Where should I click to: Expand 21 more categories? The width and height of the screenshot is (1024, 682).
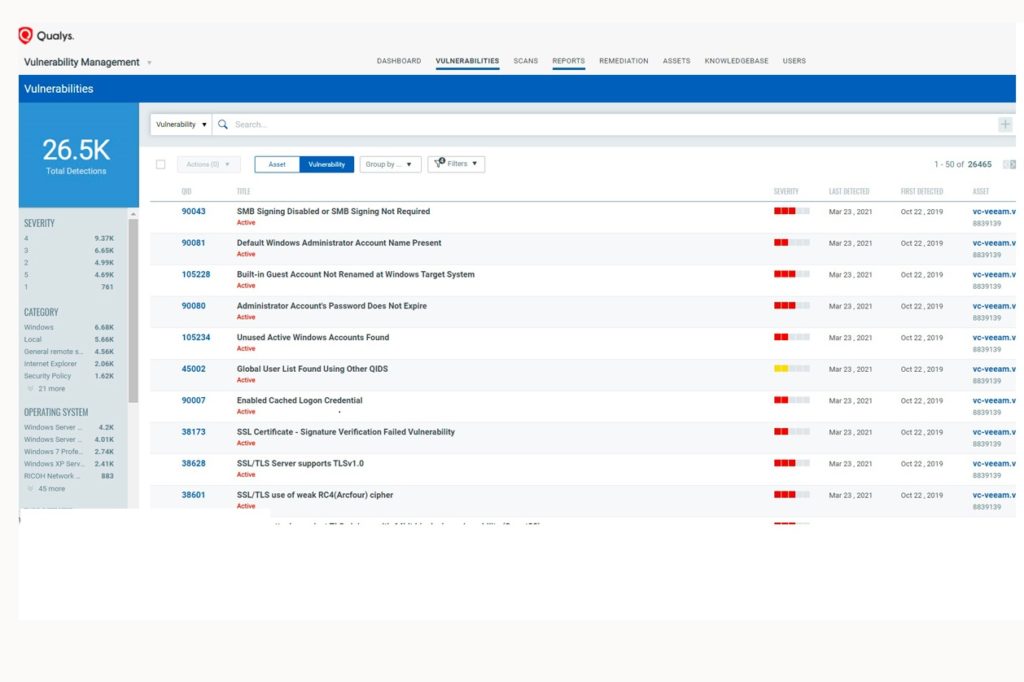point(46,389)
